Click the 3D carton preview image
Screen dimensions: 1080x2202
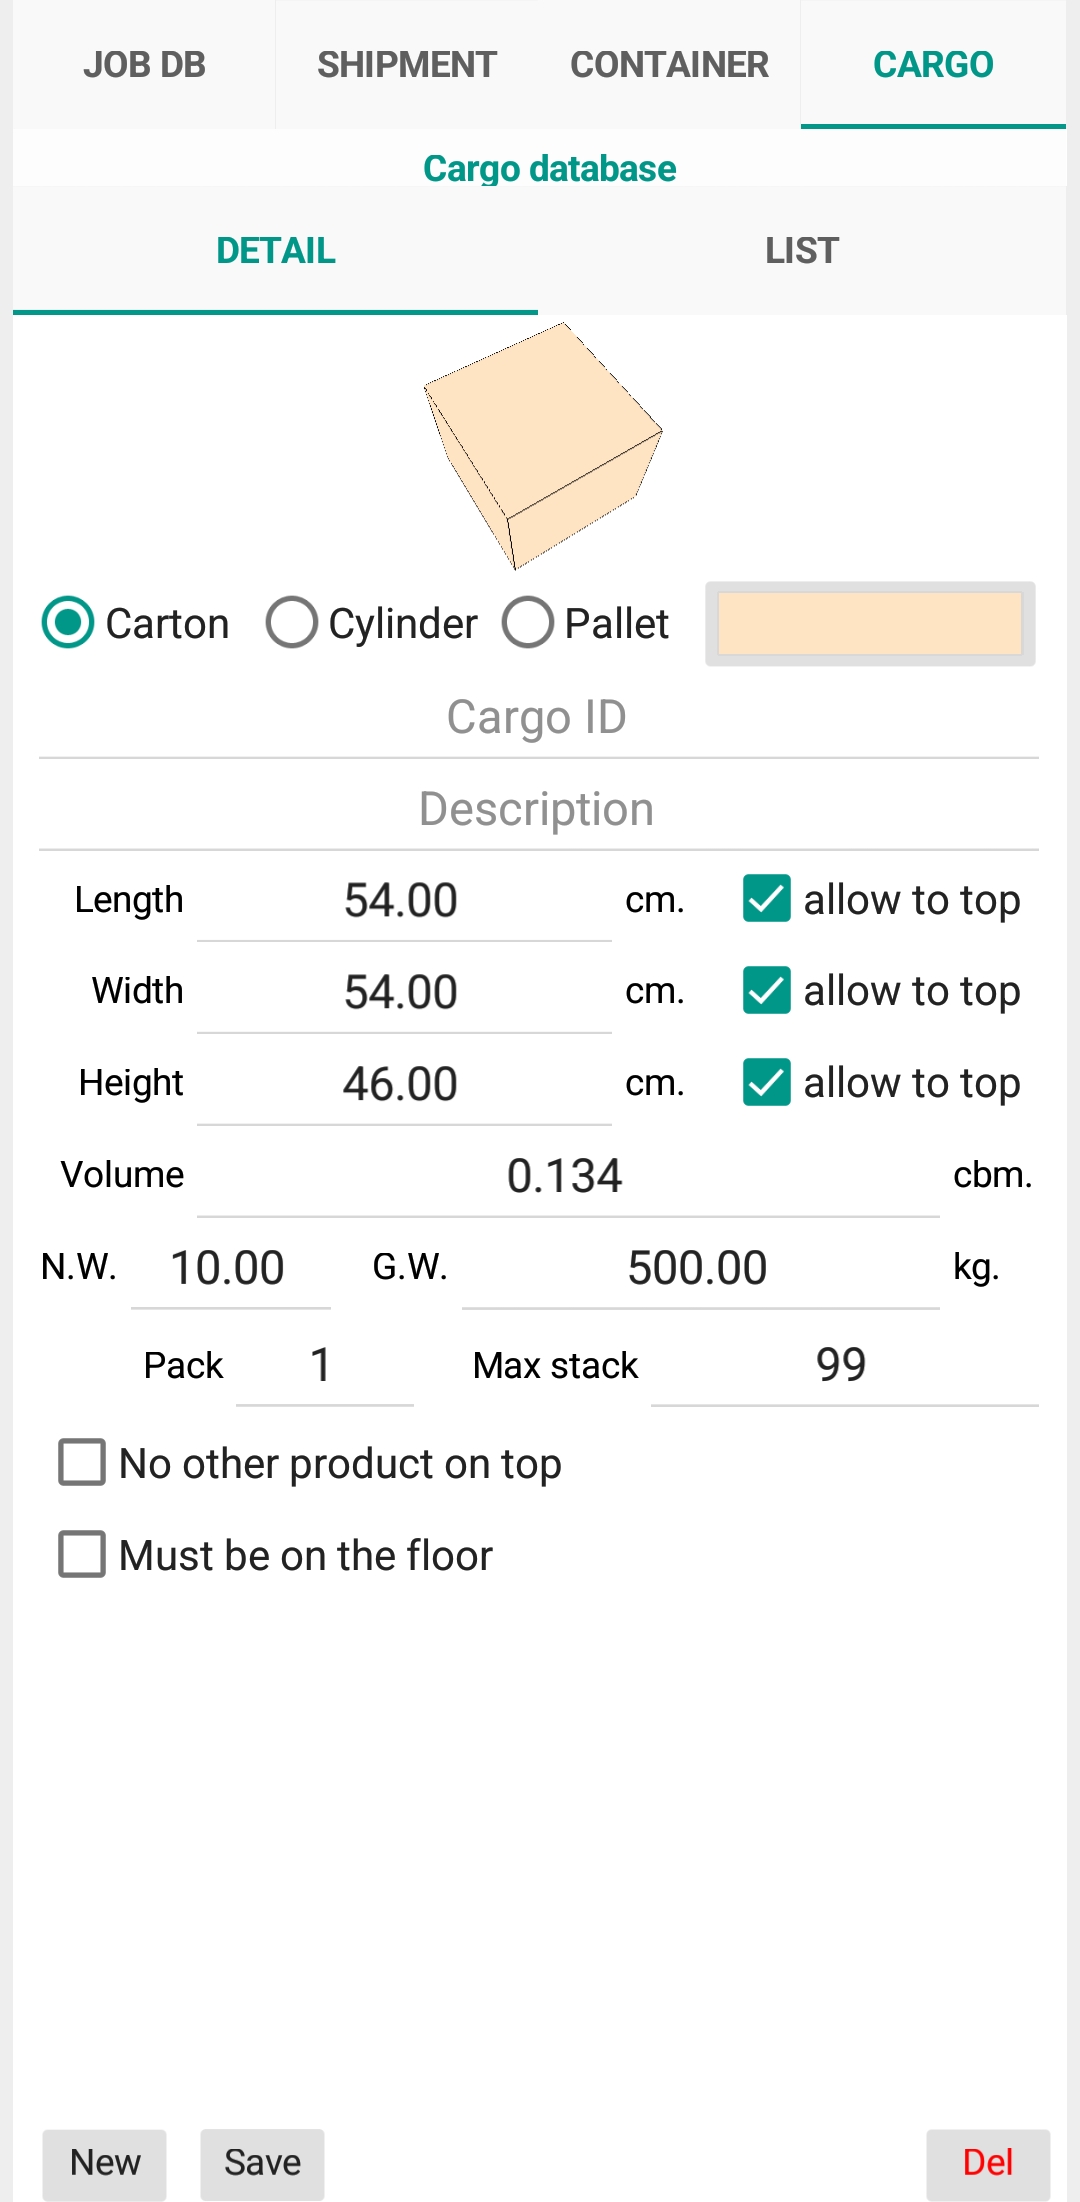pyautogui.click(x=543, y=446)
